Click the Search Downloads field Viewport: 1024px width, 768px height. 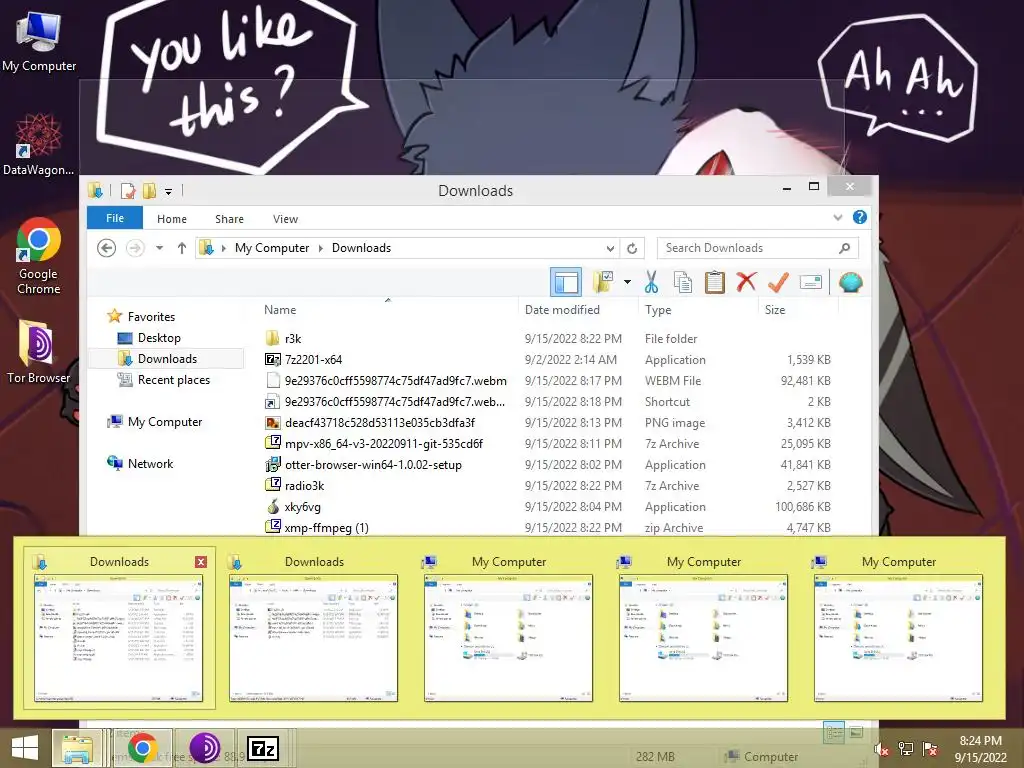[x=758, y=248]
